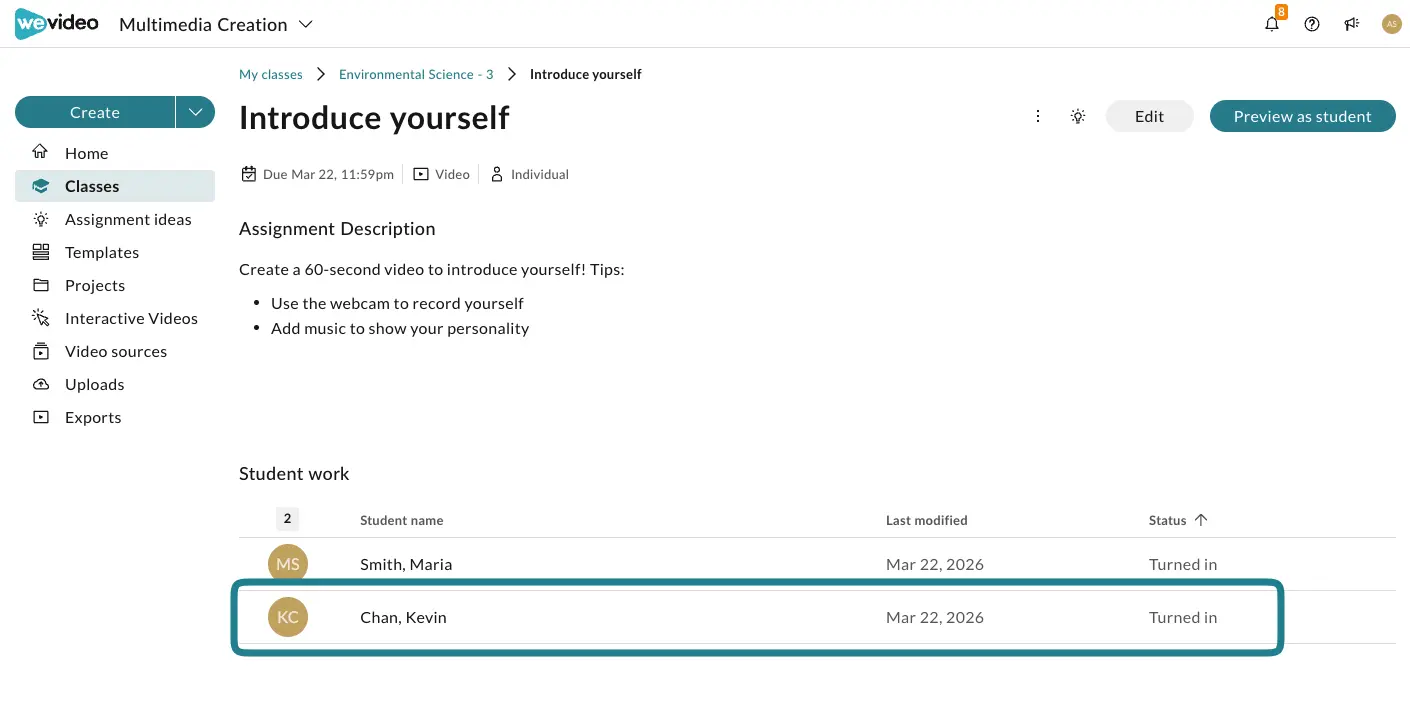Click the help question mark icon
Viewport: 1410px width, 702px height.
click(x=1312, y=24)
